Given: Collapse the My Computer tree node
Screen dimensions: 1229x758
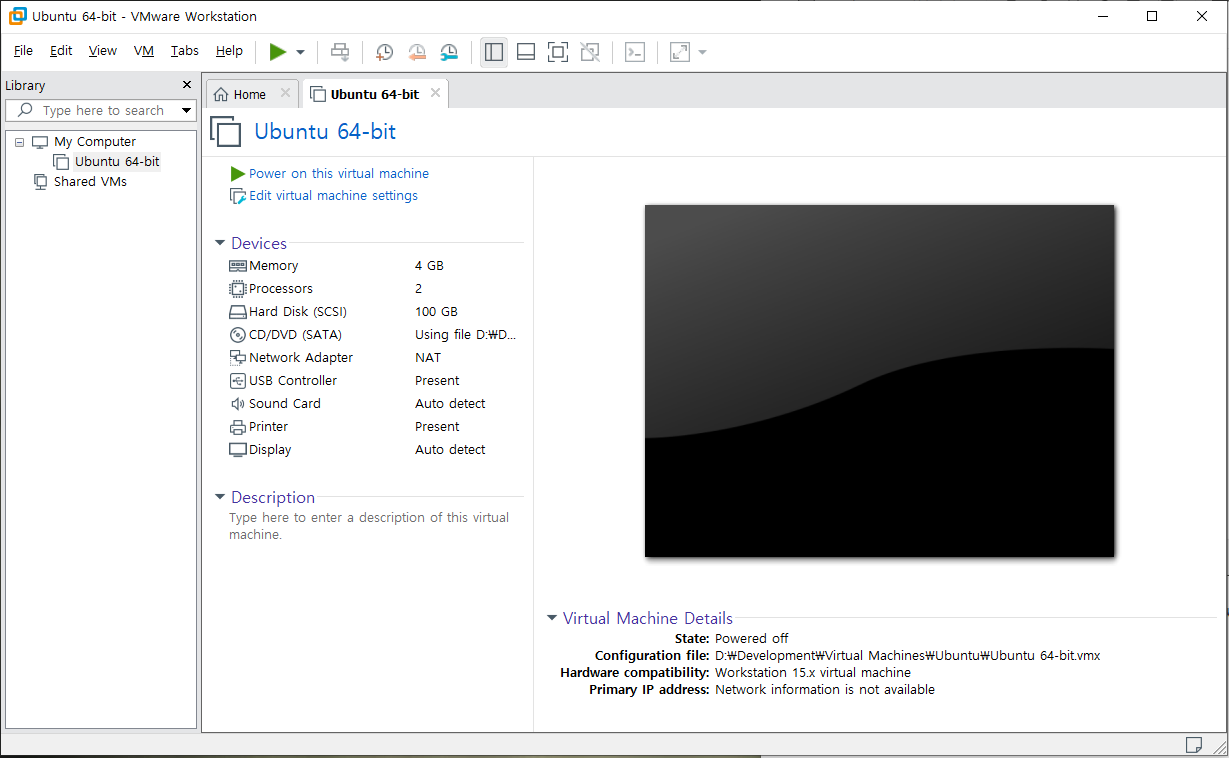Looking at the screenshot, I should [20, 142].
